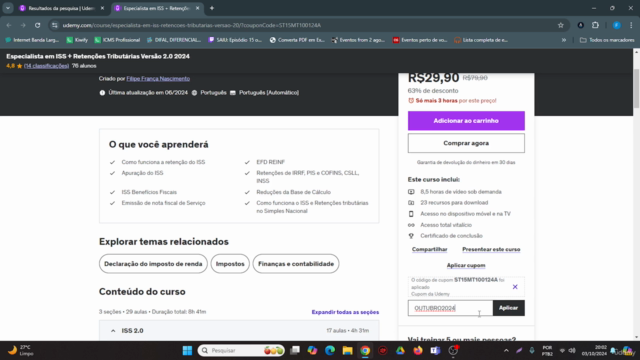Open Google Drive taskbar icon
The width and height of the screenshot is (640, 360).
400,351
